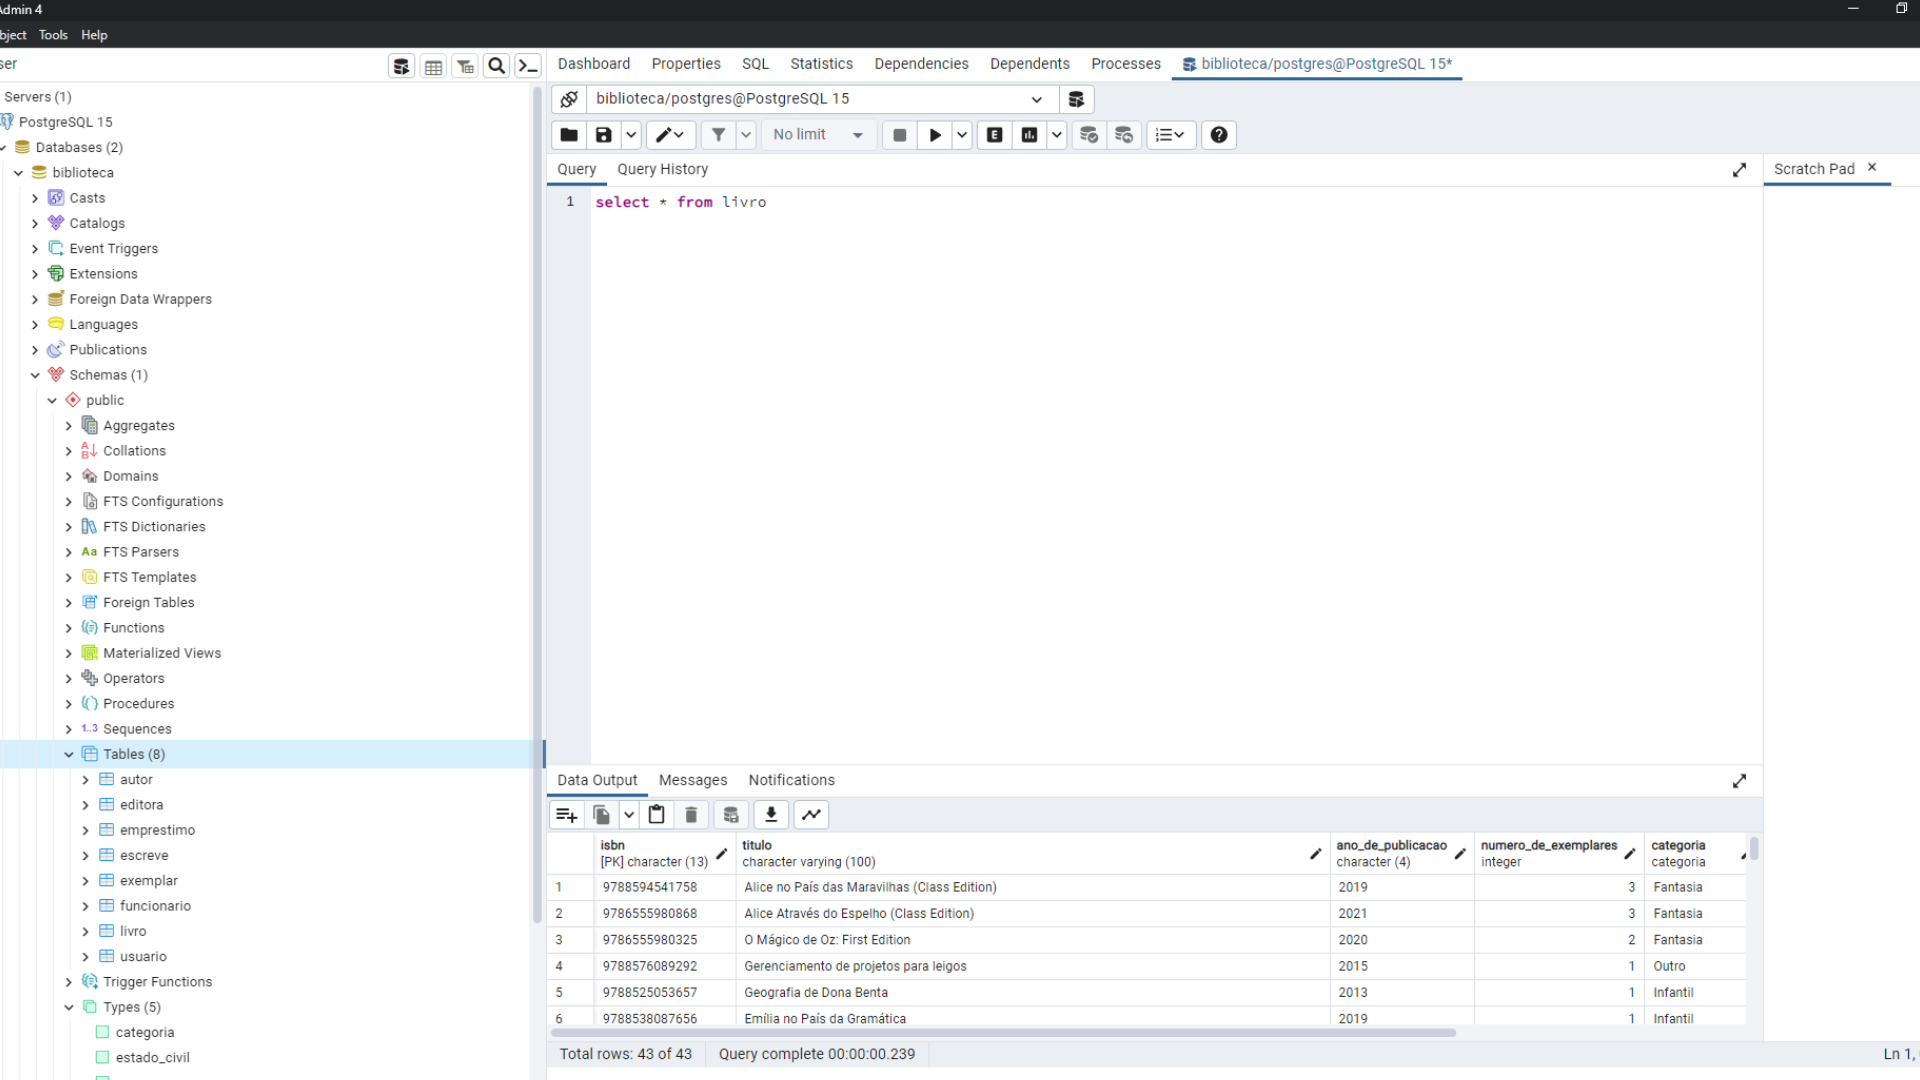The height and width of the screenshot is (1080, 1920).
Task: Edit the titulo column pencil icon
Action: pos(1315,854)
